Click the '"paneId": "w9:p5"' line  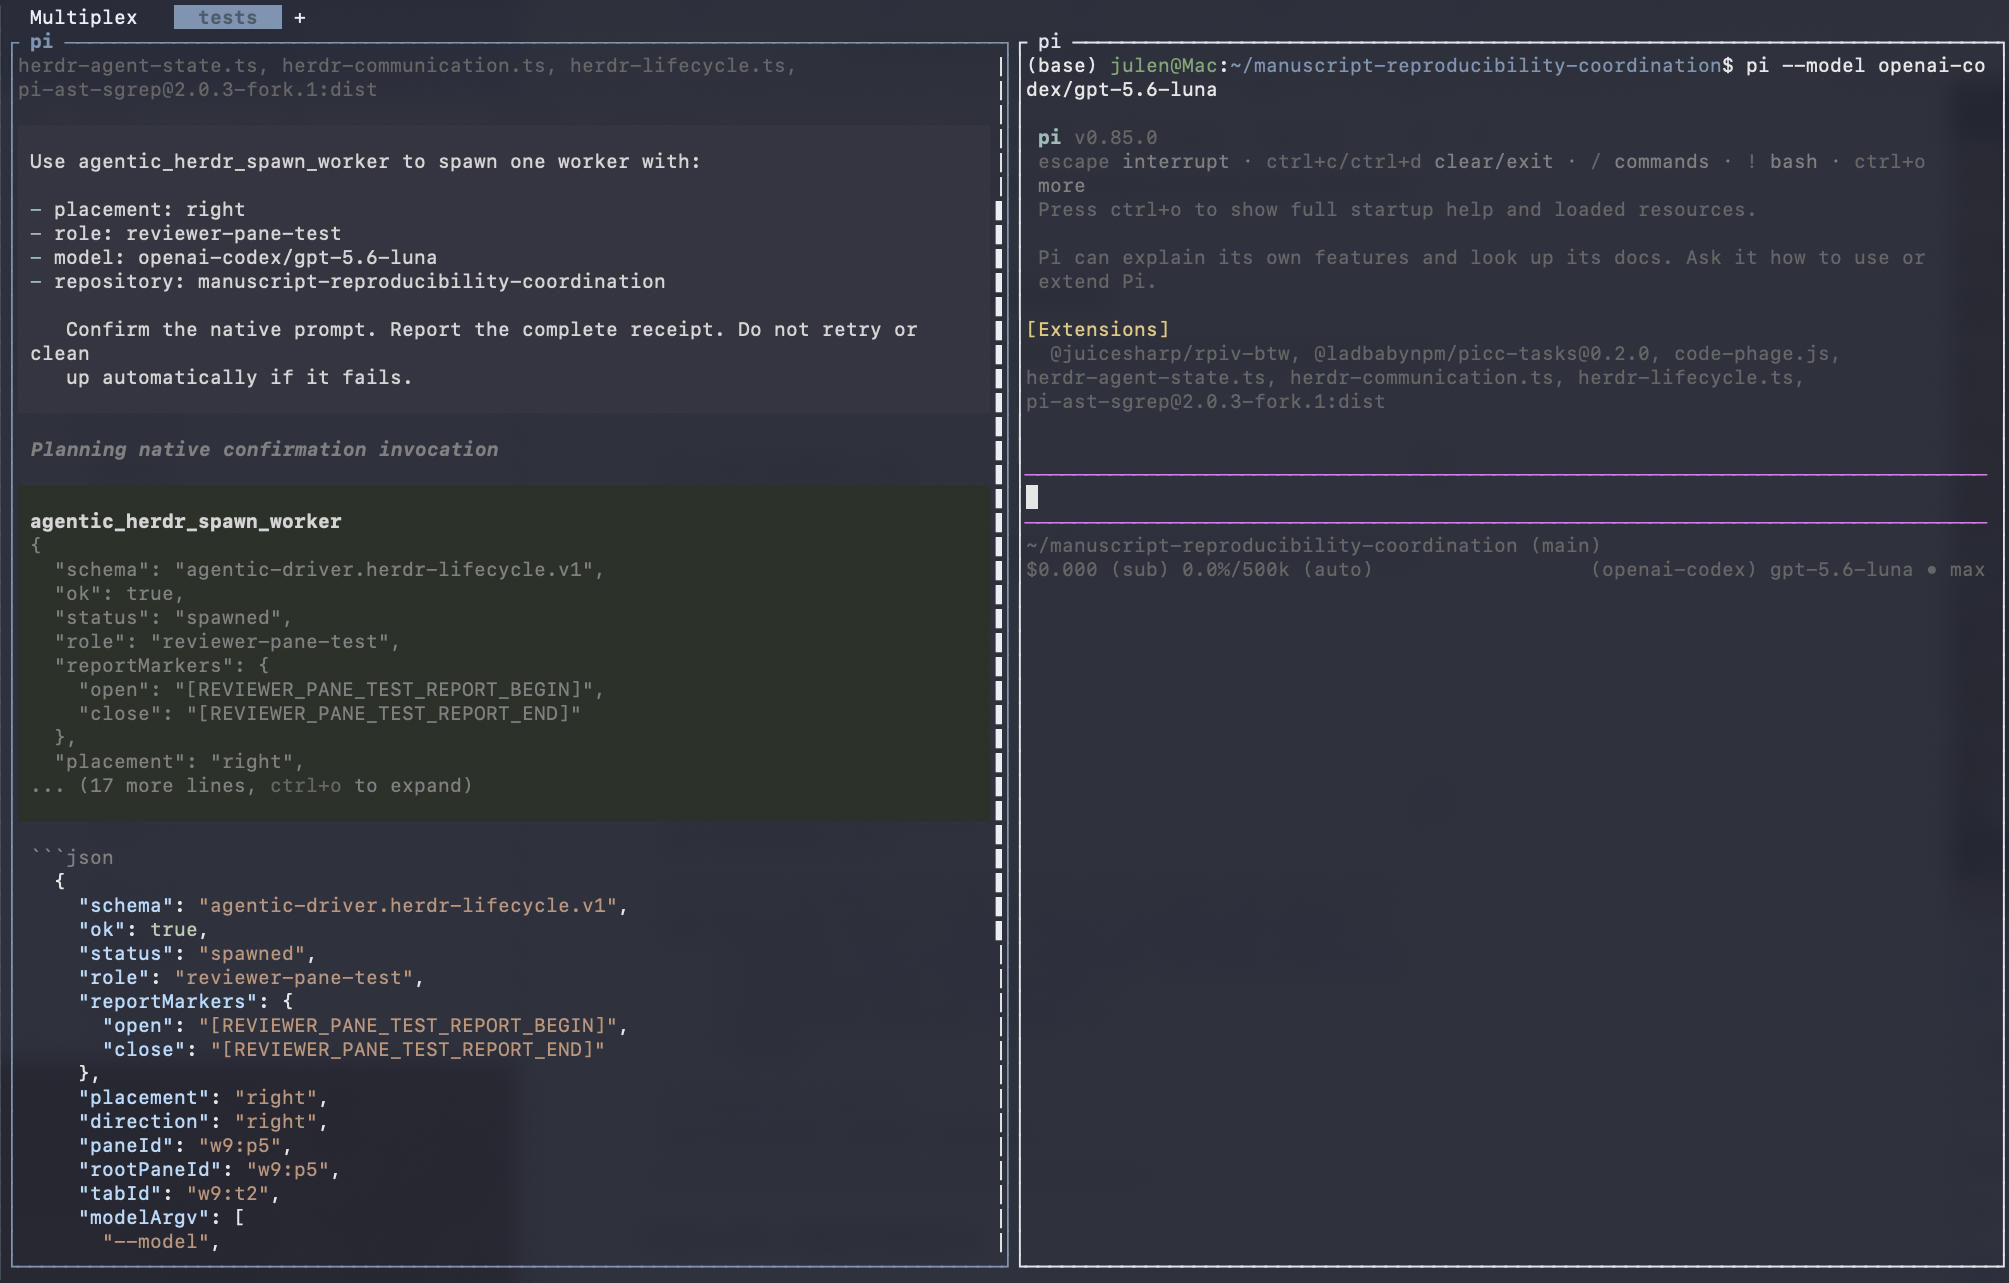tap(185, 1145)
